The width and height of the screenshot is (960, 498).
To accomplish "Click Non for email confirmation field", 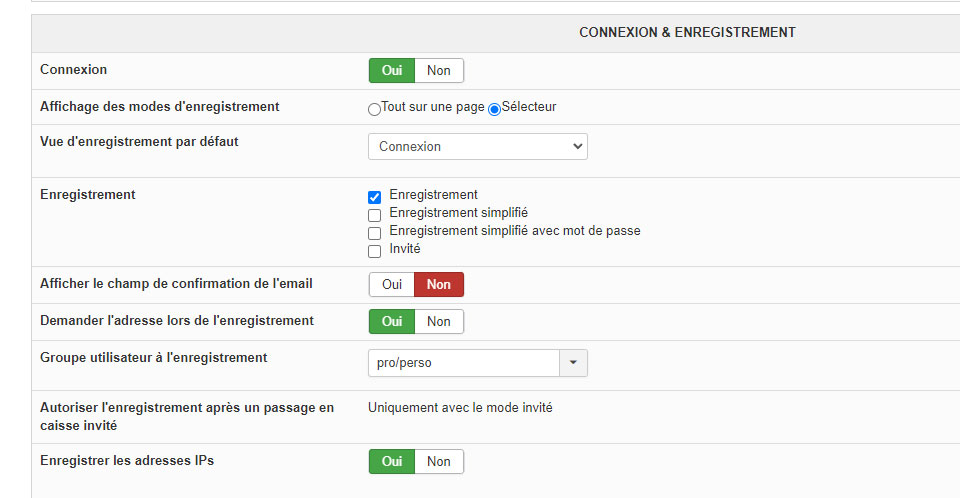I will (439, 285).
